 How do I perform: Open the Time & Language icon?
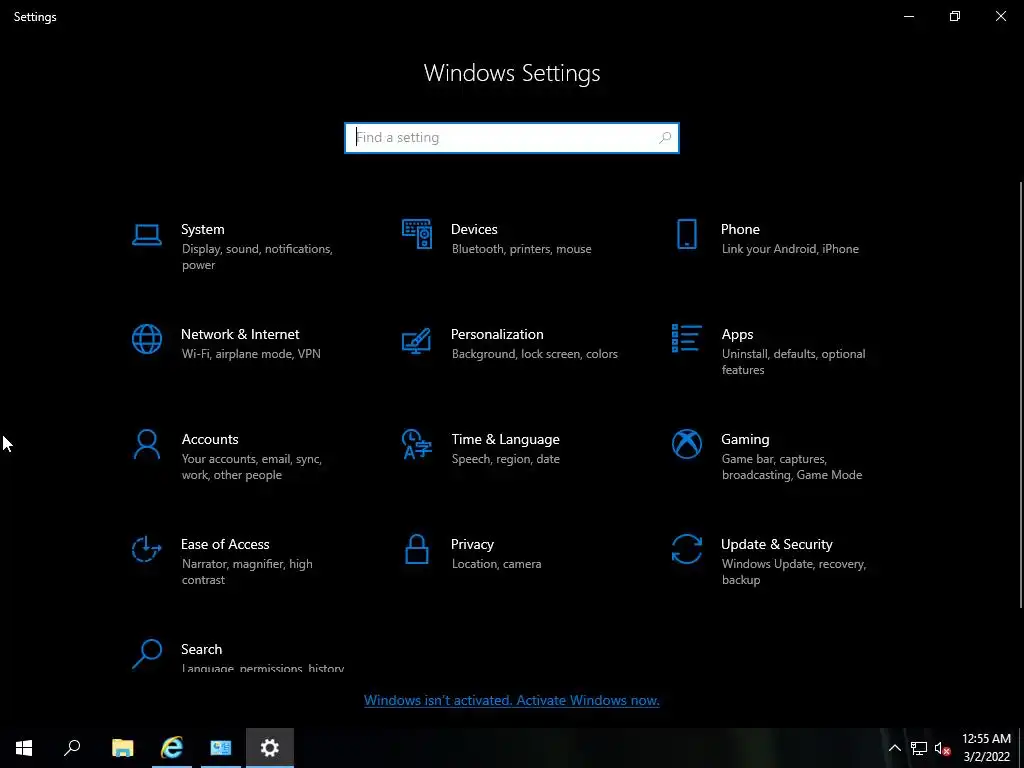(x=417, y=444)
